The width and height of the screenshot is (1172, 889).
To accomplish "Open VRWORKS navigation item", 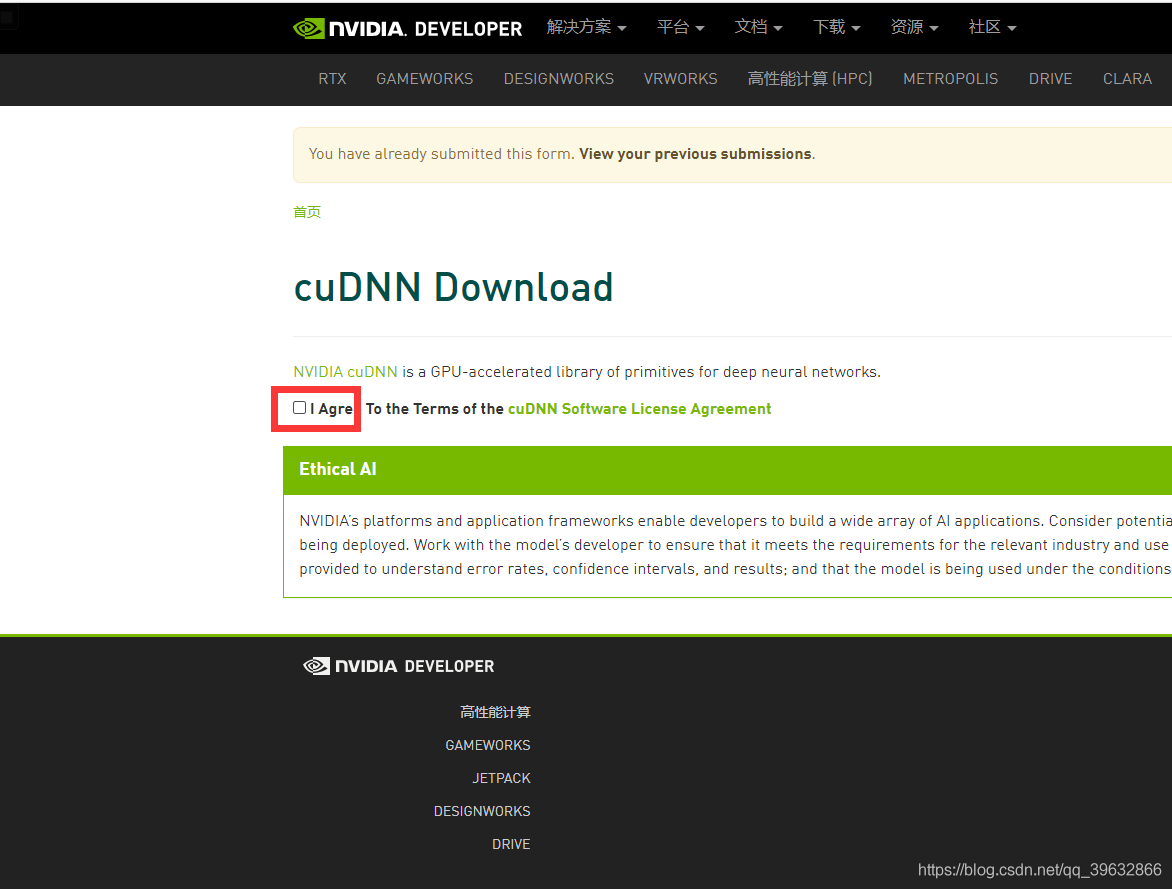I will tap(680, 79).
